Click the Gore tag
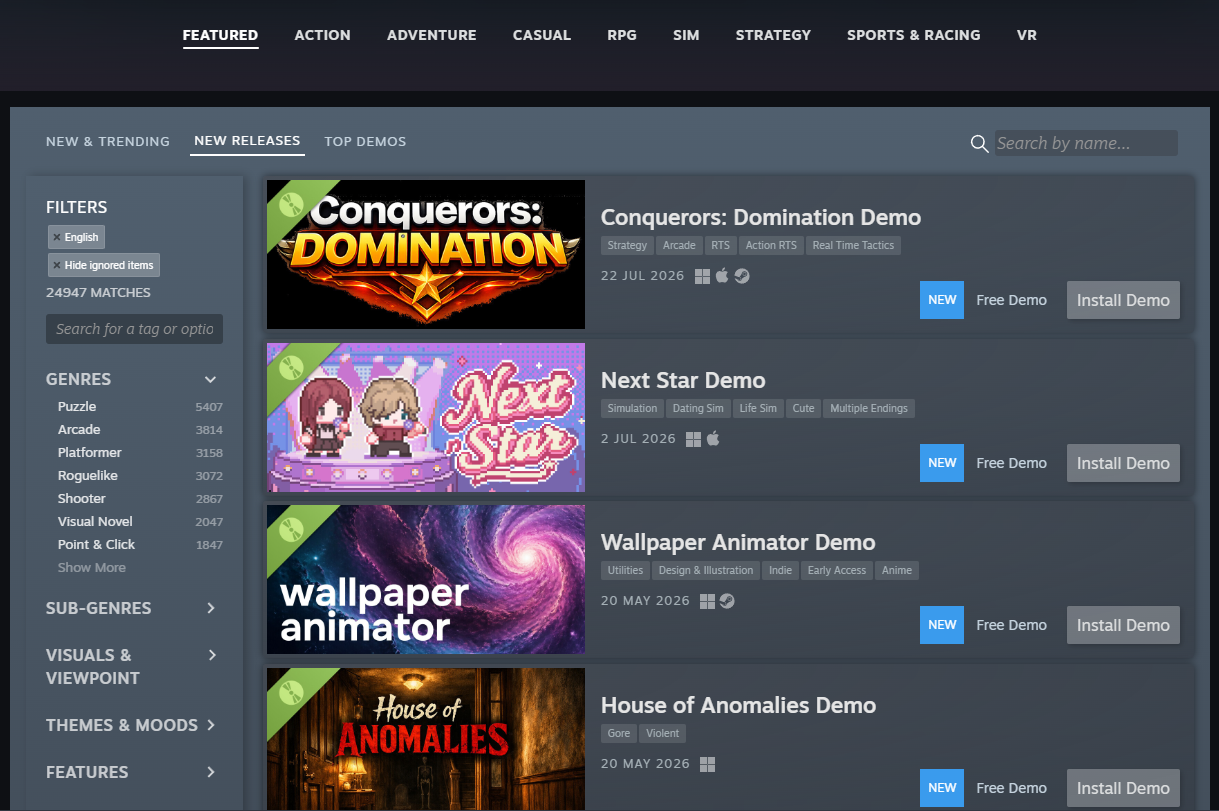 point(619,733)
